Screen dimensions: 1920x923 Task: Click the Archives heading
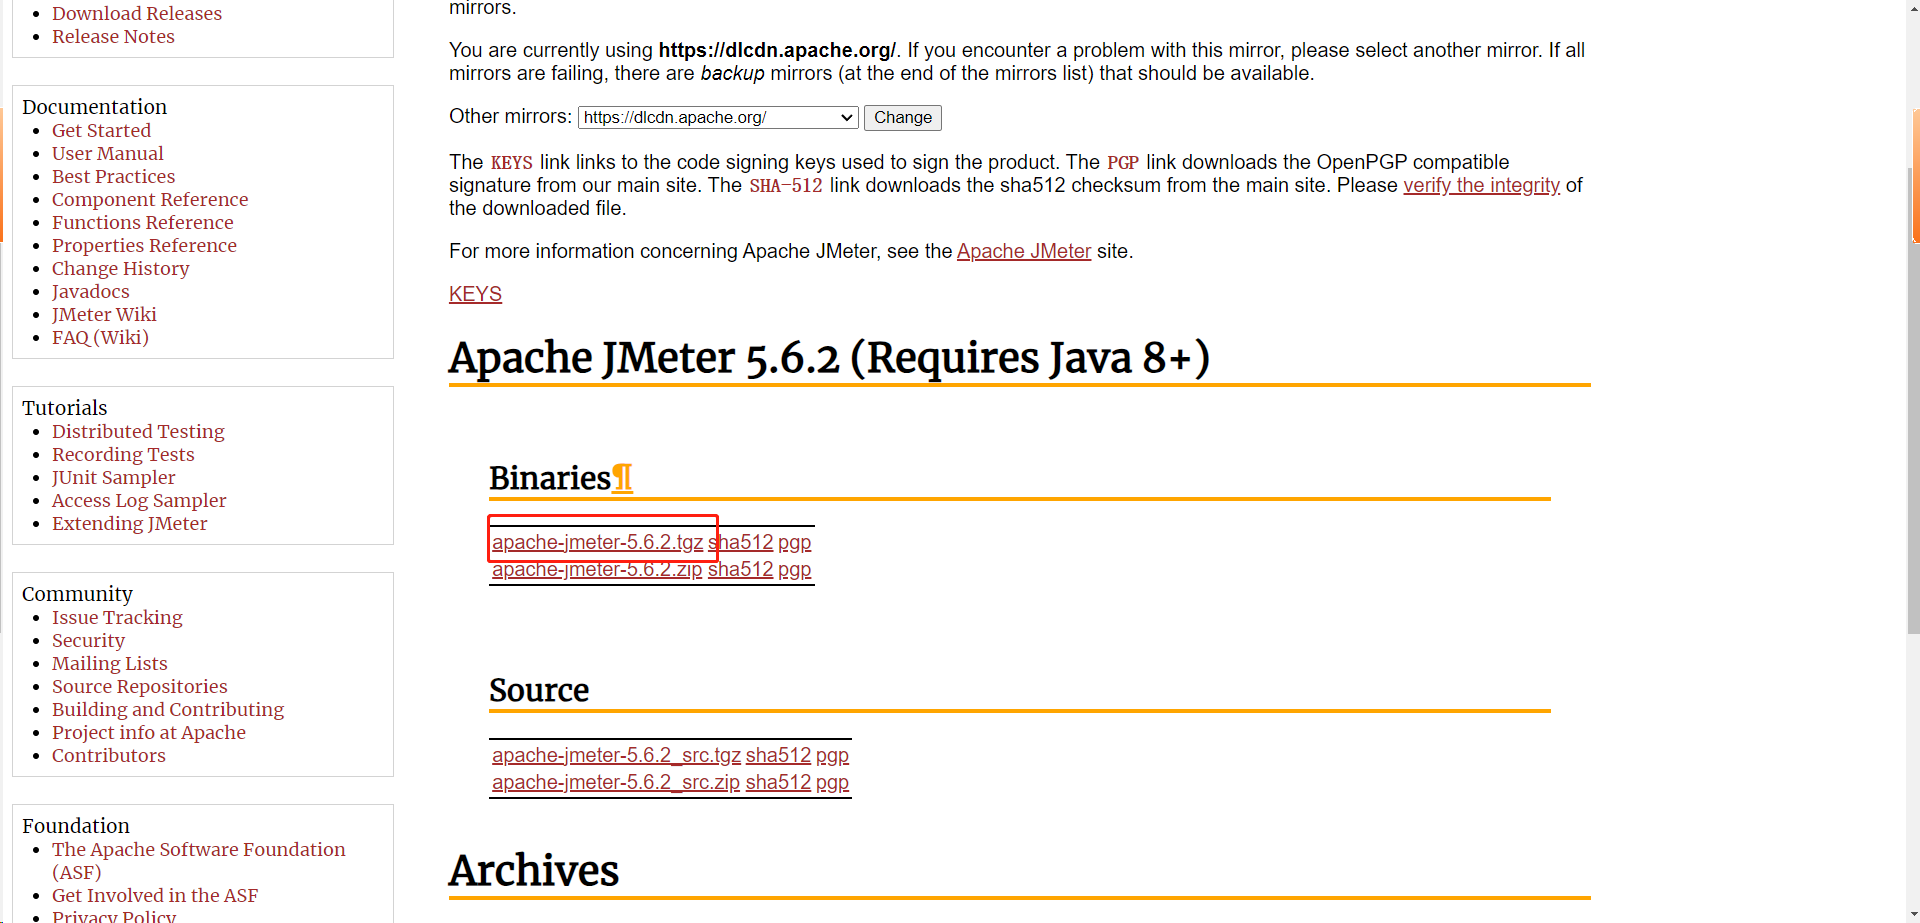[534, 870]
